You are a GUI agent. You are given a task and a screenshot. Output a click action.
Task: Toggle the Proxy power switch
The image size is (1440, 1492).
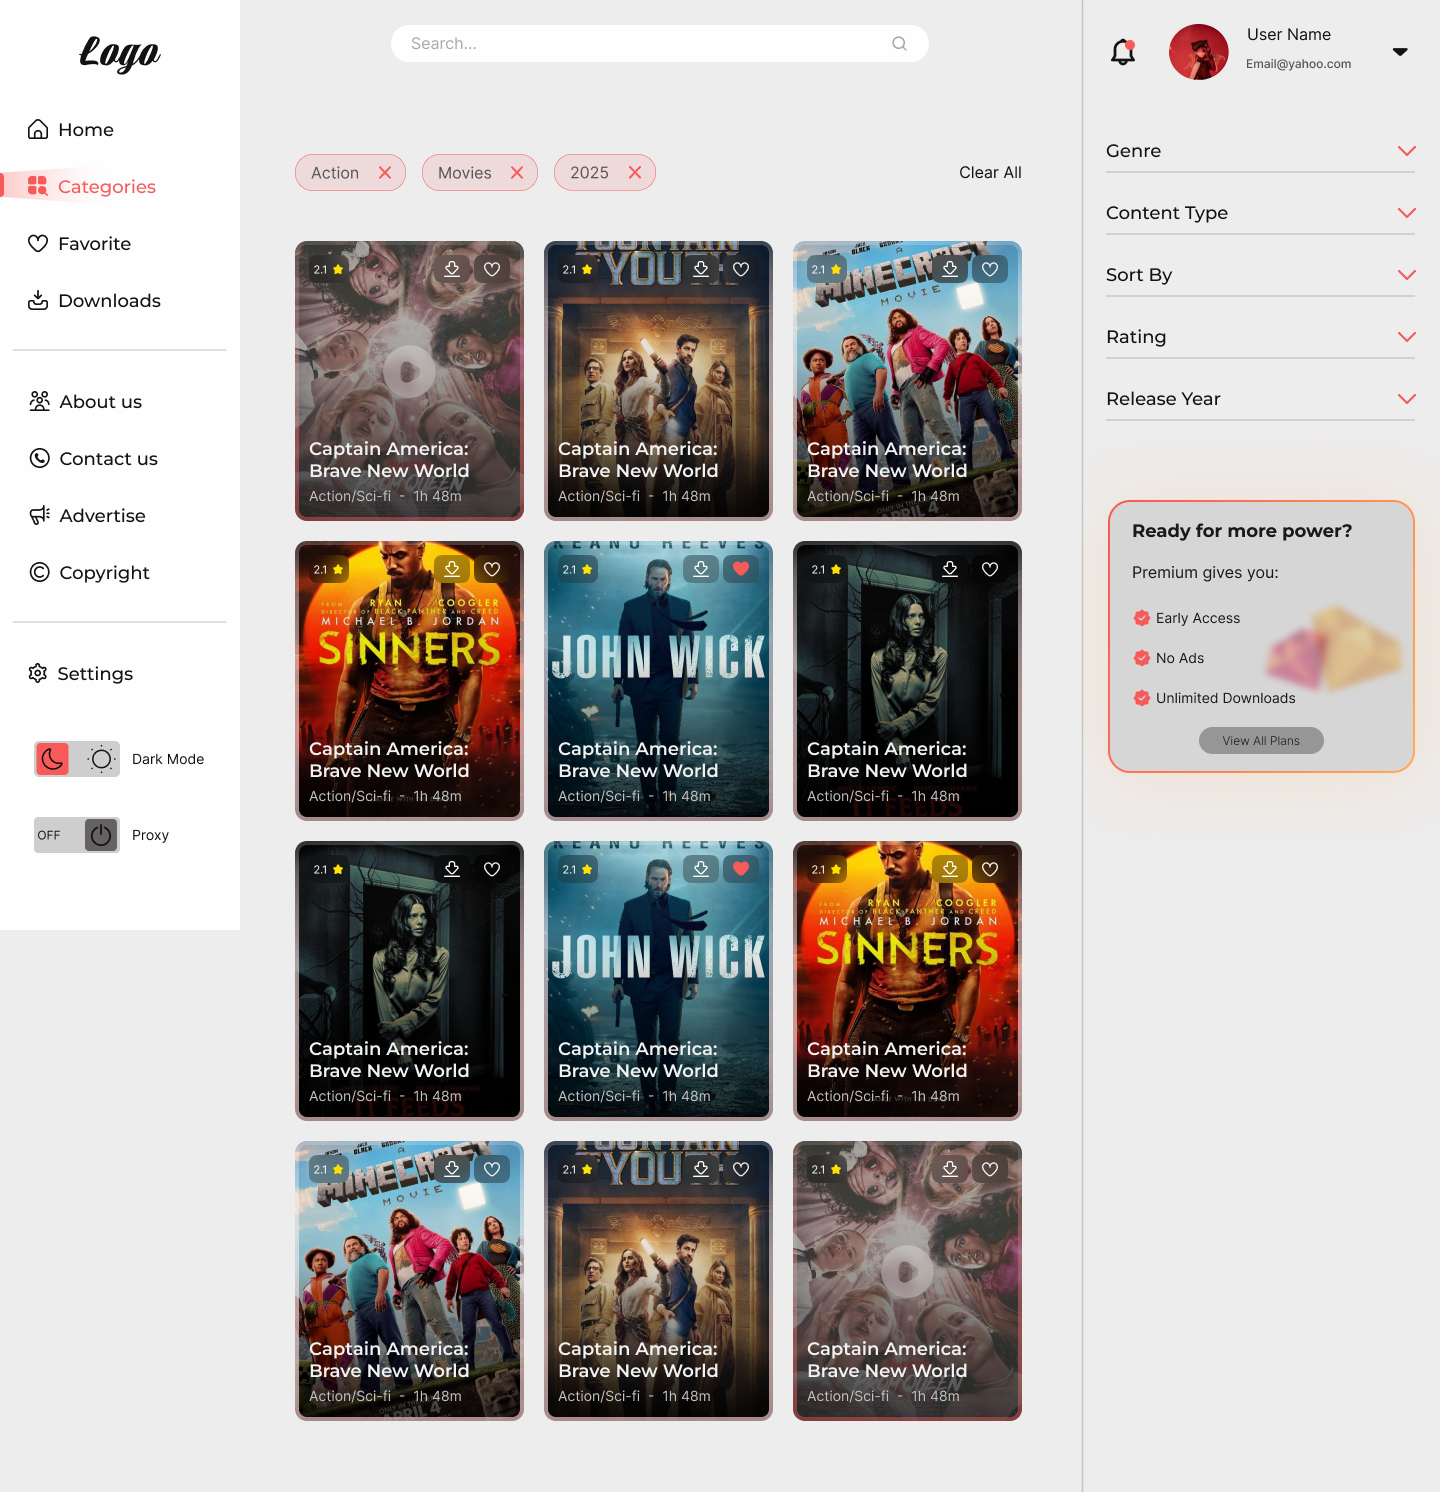click(101, 835)
